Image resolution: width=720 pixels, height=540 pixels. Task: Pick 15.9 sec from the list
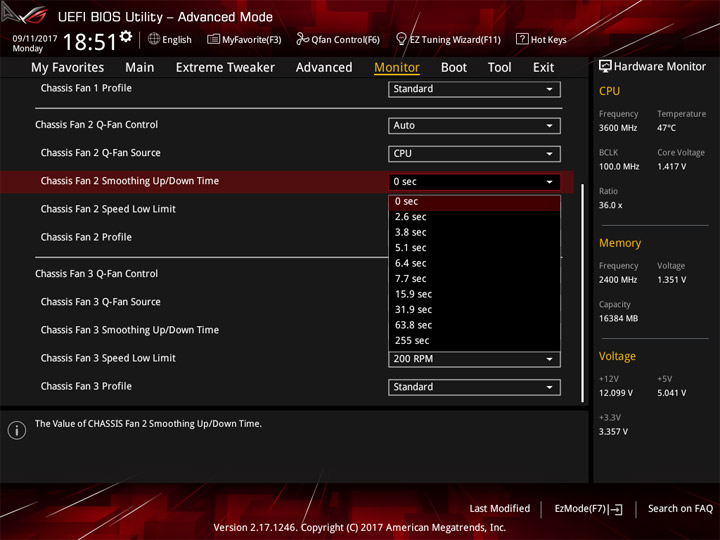click(474, 294)
